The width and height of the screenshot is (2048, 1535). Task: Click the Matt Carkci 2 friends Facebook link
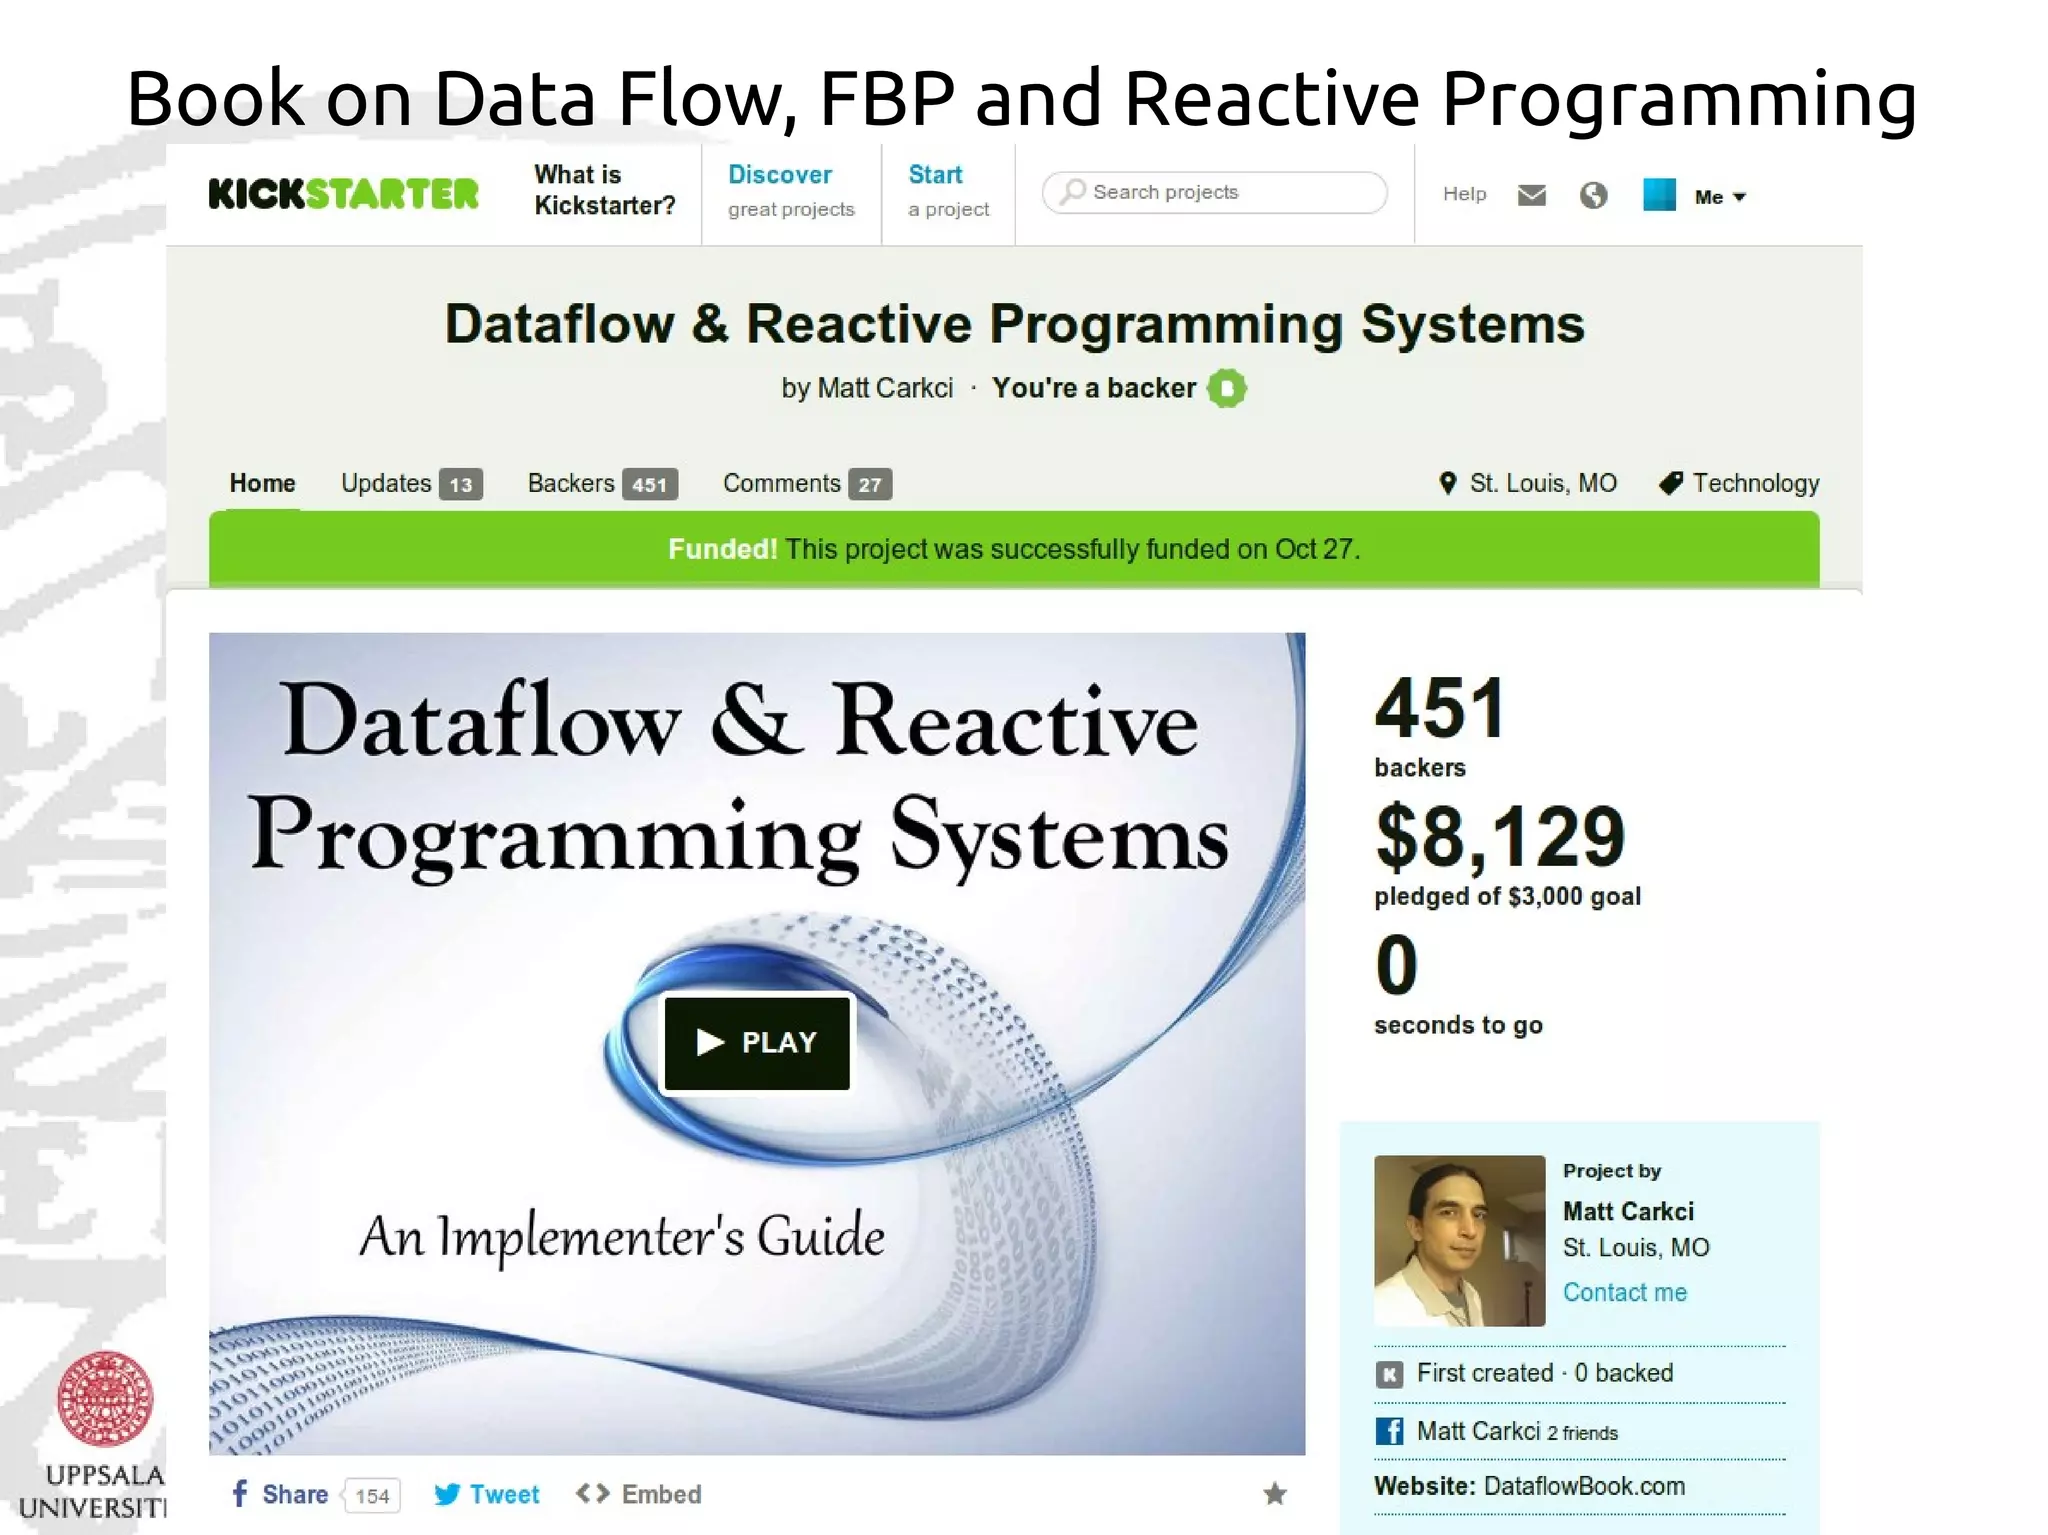point(1517,1431)
